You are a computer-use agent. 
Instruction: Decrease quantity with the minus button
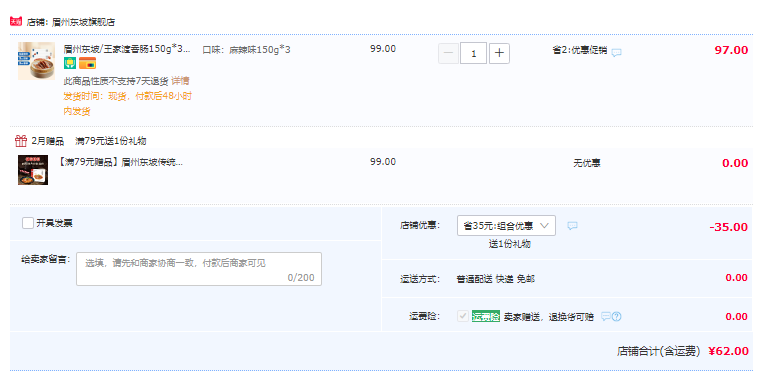click(x=448, y=54)
